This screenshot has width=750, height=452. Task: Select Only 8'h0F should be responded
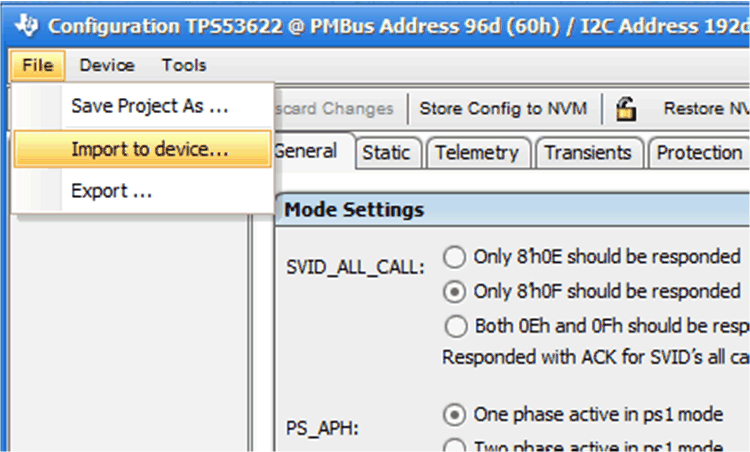coord(455,291)
